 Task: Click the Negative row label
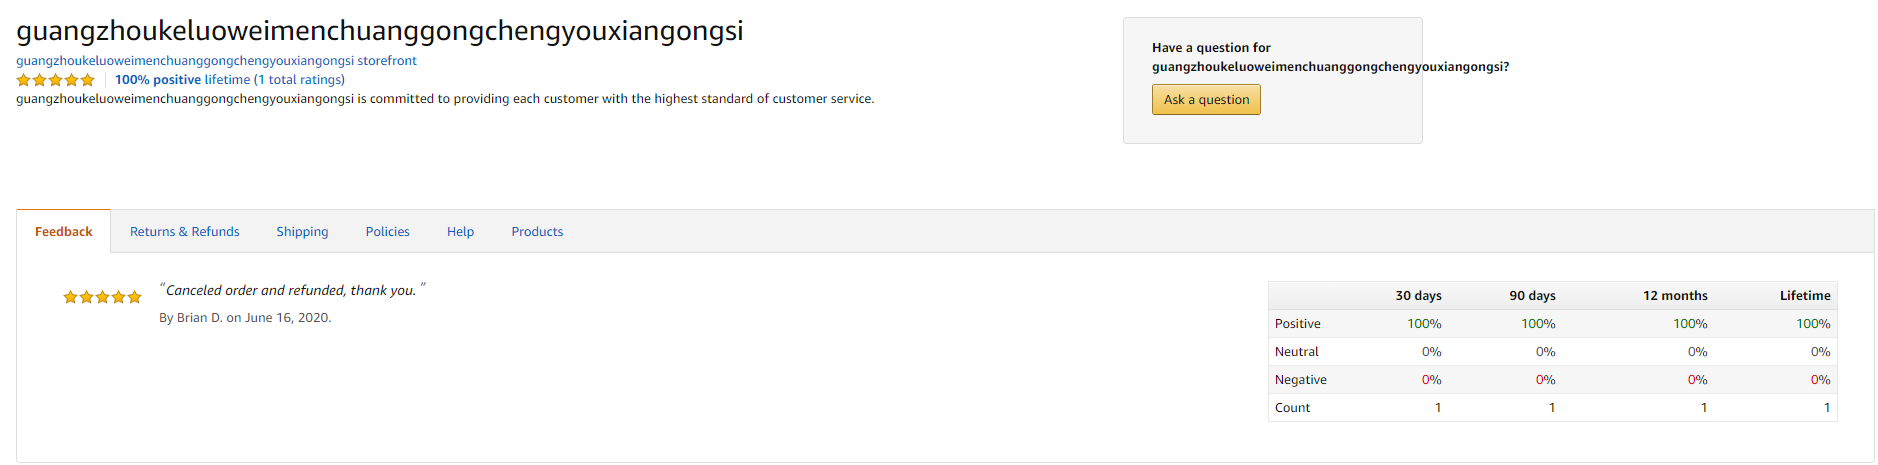[1300, 380]
